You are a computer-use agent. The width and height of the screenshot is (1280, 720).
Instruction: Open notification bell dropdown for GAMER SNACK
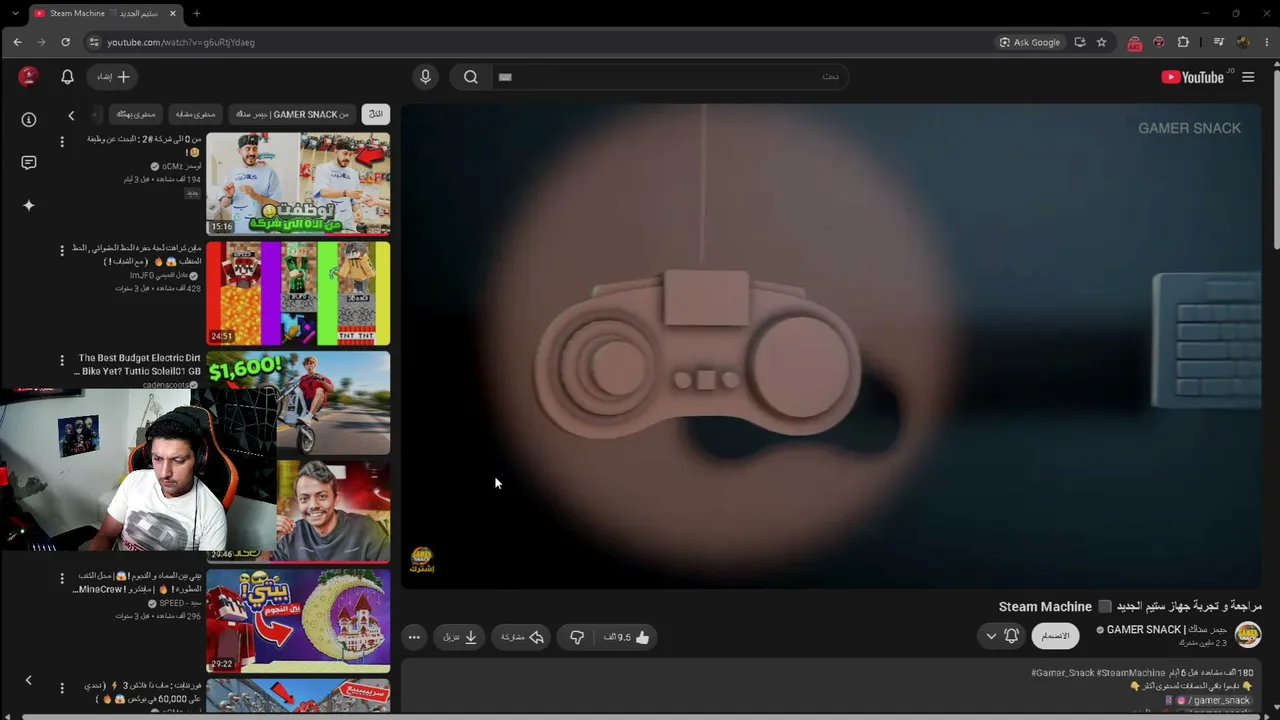1001,636
